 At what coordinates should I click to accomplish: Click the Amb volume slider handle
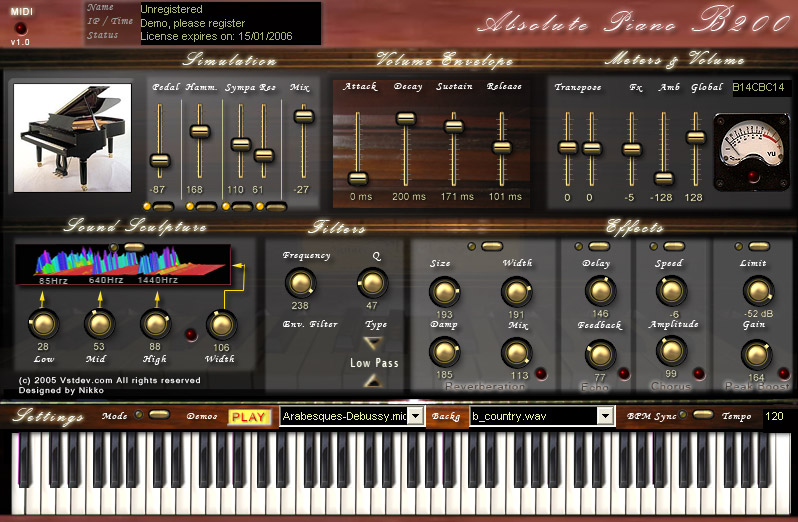pos(664,178)
